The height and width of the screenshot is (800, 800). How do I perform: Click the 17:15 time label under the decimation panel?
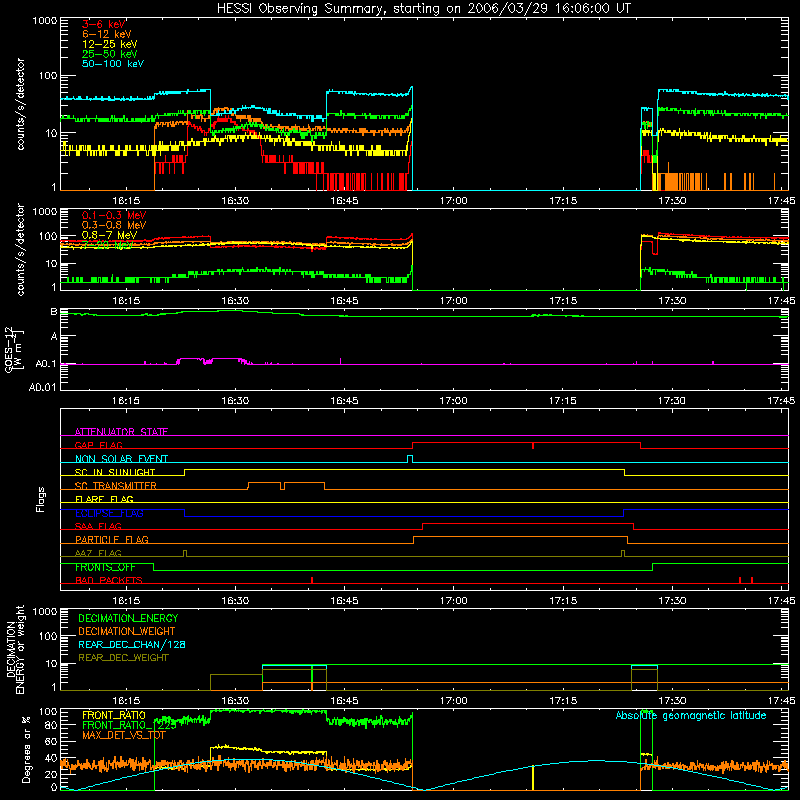563,701
